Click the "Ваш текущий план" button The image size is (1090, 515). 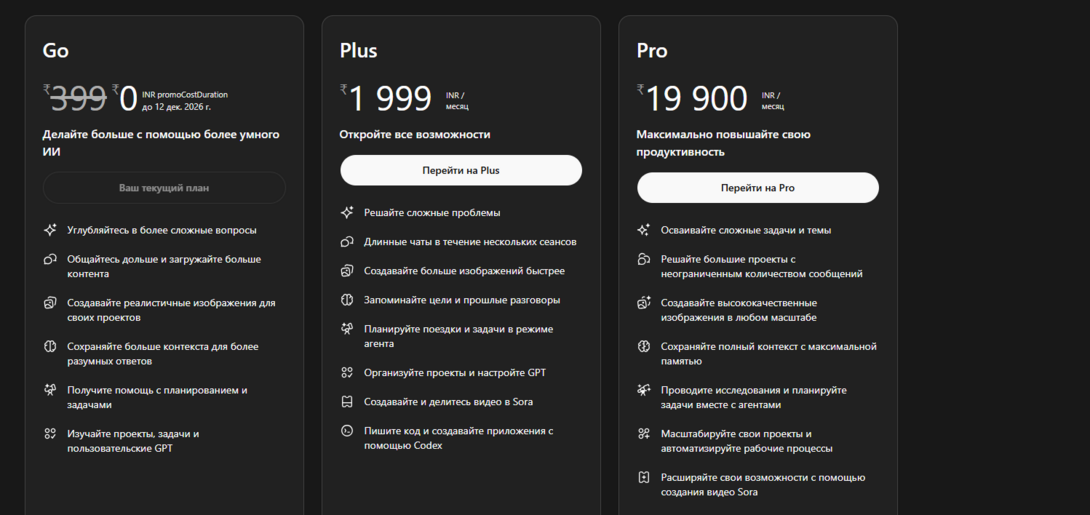(164, 187)
